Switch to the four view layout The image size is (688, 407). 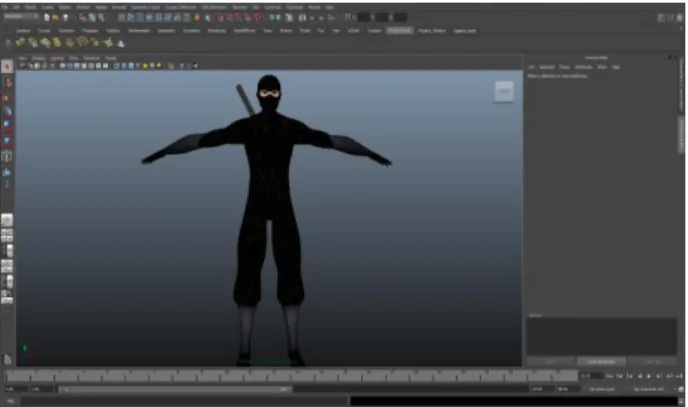point(7,236)
